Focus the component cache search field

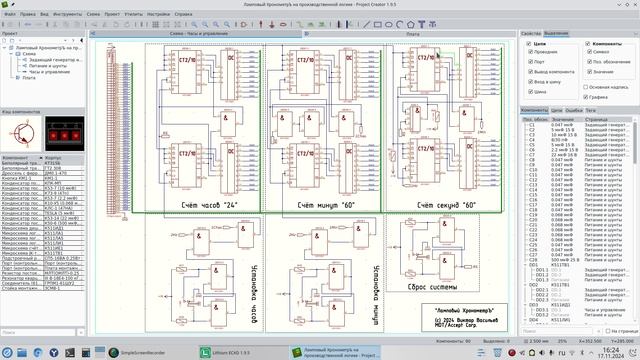tap(38, 333)
